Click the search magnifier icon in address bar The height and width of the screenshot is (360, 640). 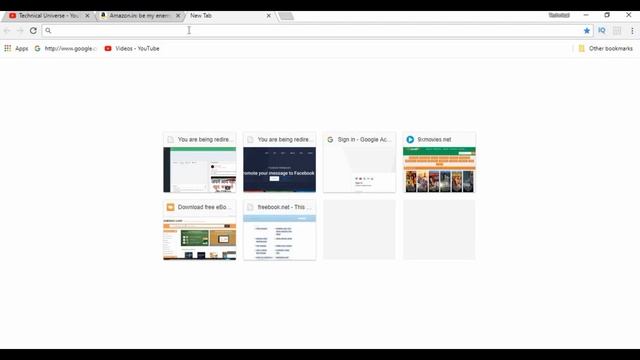tap(48, 31)
